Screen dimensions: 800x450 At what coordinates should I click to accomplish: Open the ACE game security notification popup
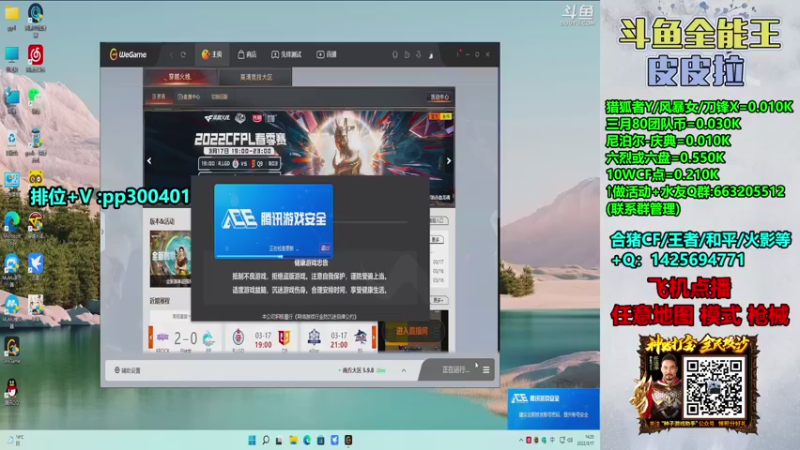pyautogui.click(x=553, y=408)
